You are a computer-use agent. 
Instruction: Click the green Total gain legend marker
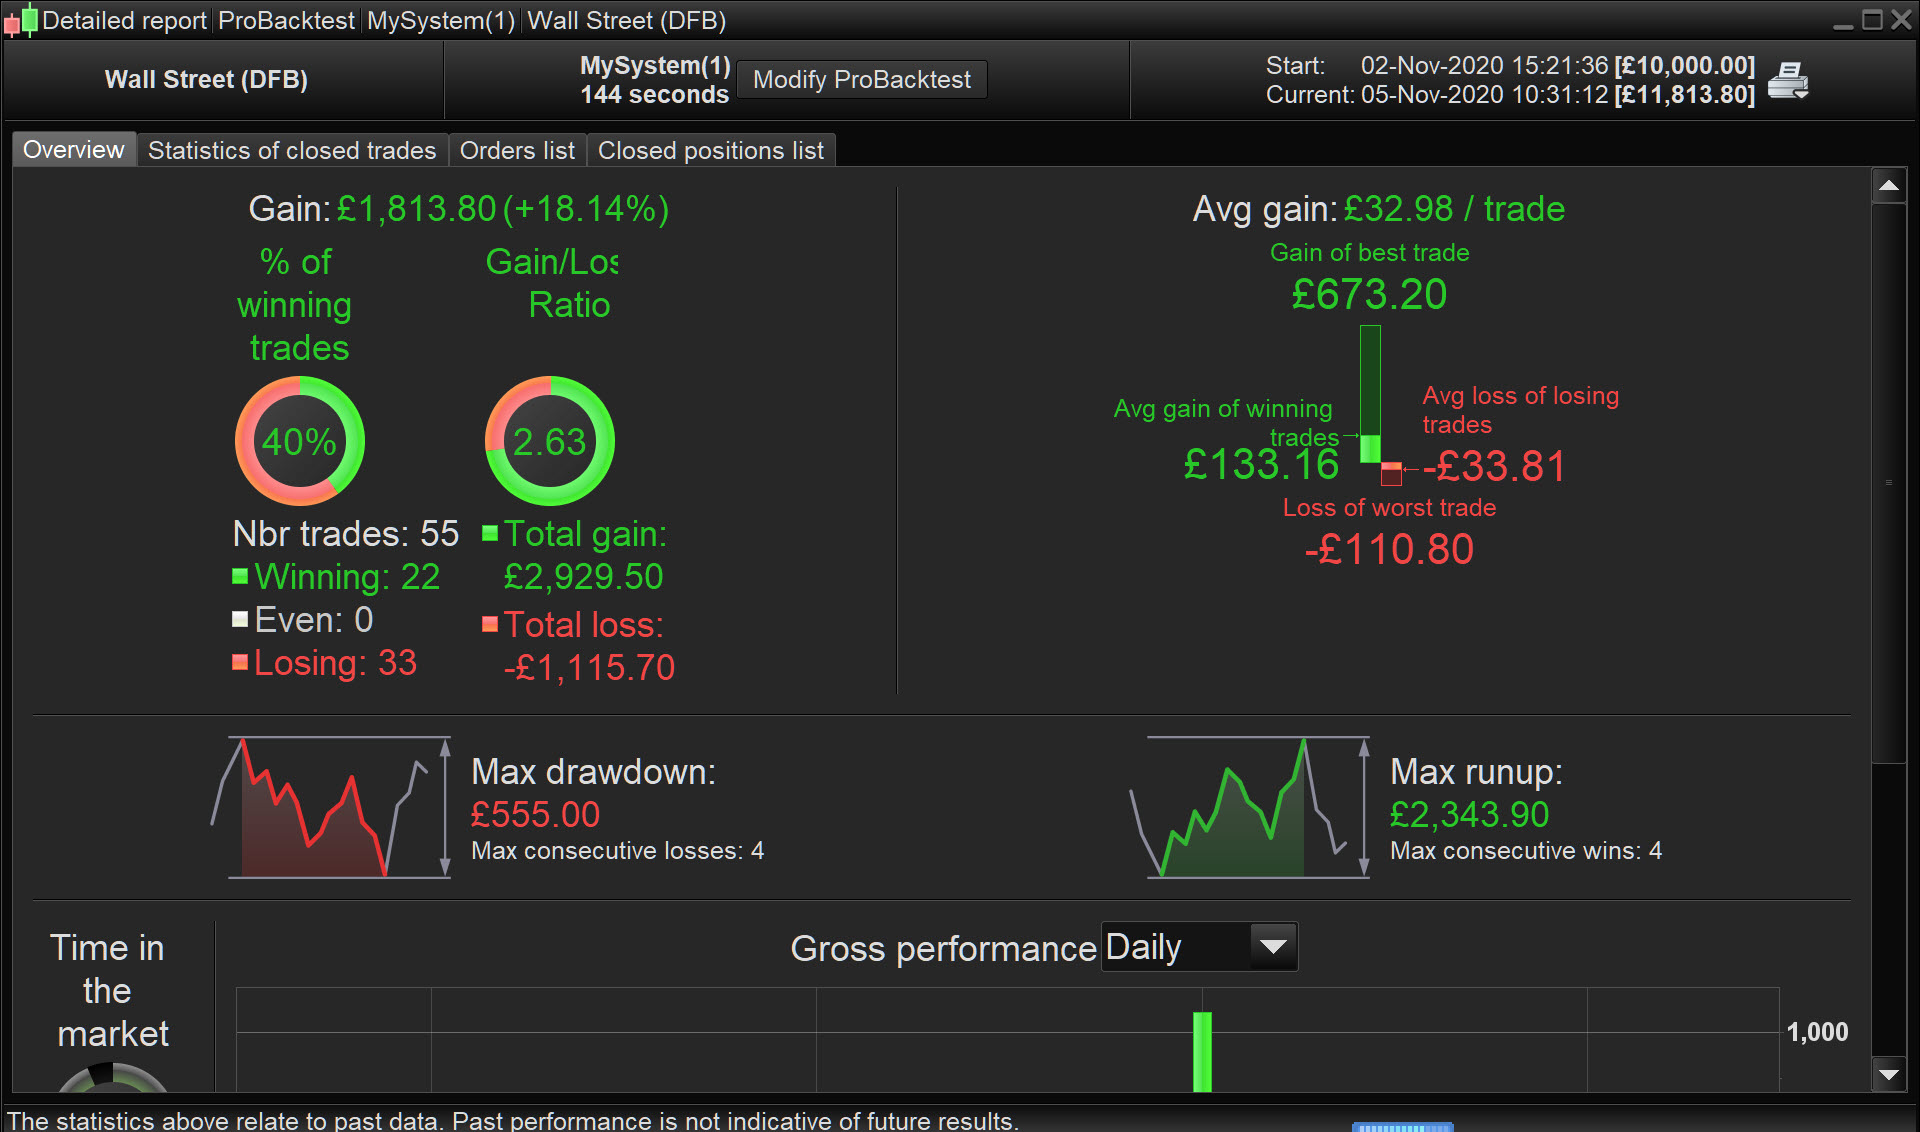pos(490,533)
